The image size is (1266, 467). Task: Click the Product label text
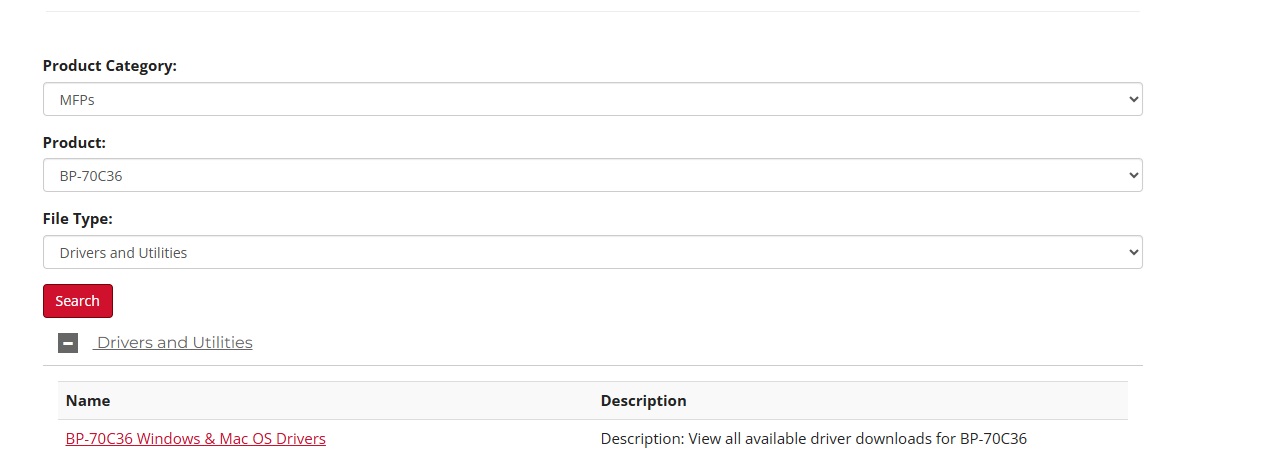coord(74,142)
